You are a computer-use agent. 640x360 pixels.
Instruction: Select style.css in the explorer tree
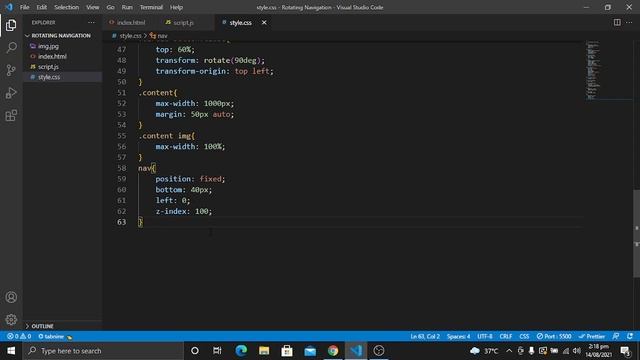pos(49,77)
